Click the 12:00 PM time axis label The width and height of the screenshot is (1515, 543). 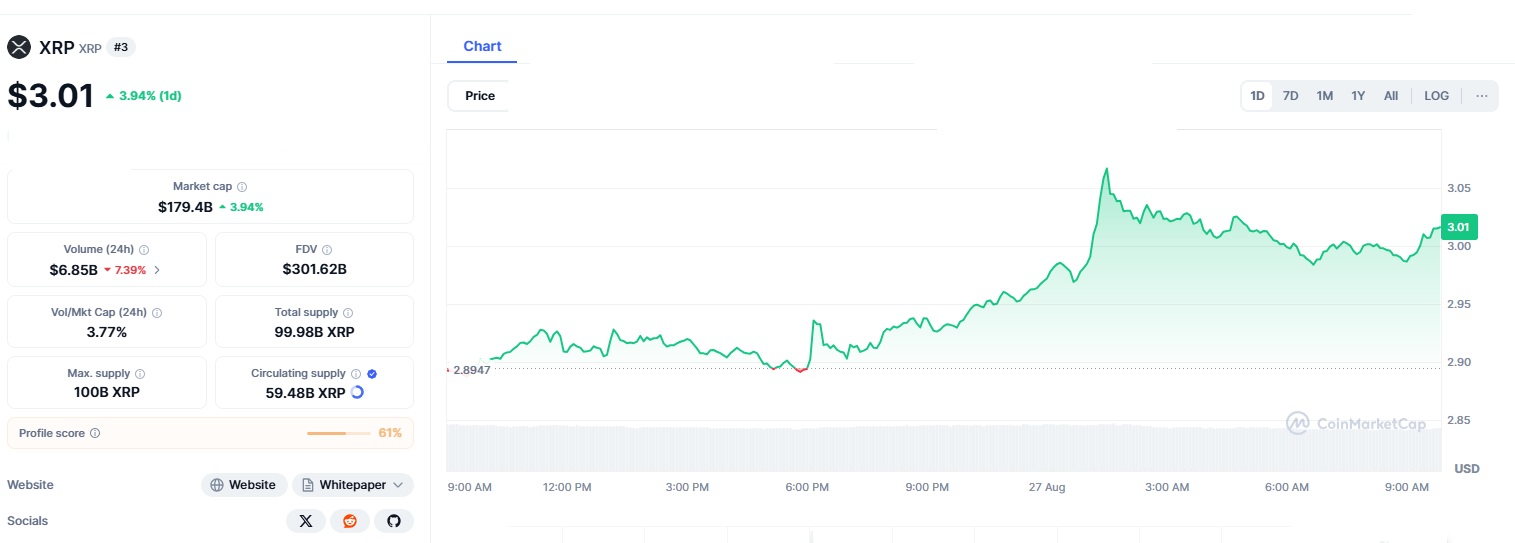[567, 487]
